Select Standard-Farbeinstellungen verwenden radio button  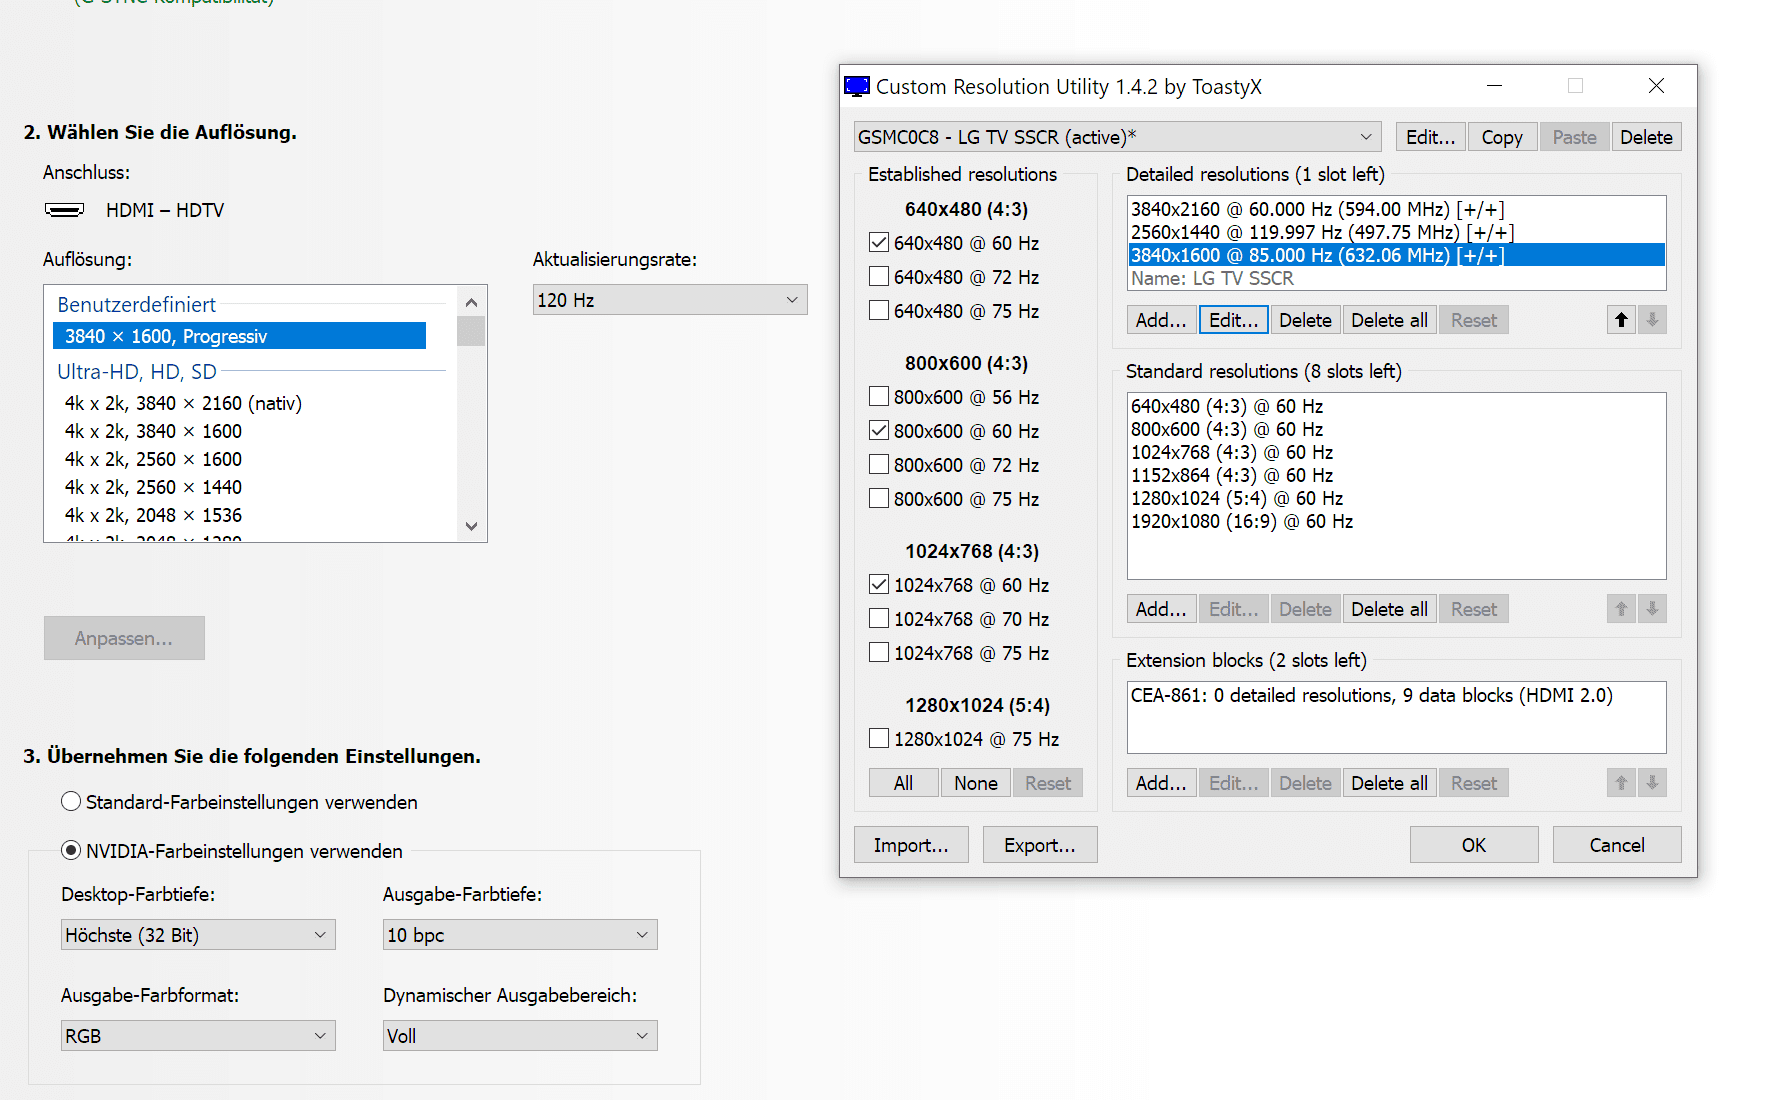point(71,802)
